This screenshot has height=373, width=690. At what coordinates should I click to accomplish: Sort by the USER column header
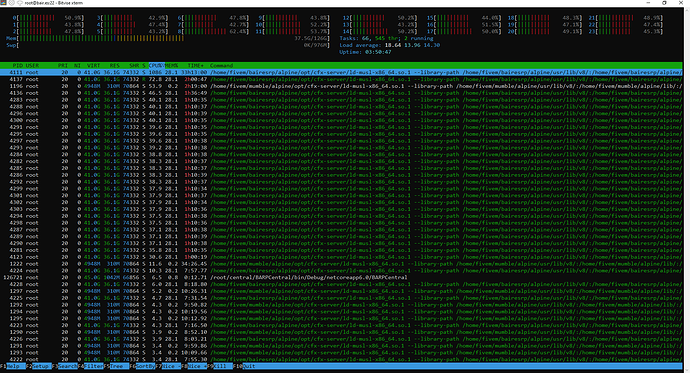click(32, 66)
